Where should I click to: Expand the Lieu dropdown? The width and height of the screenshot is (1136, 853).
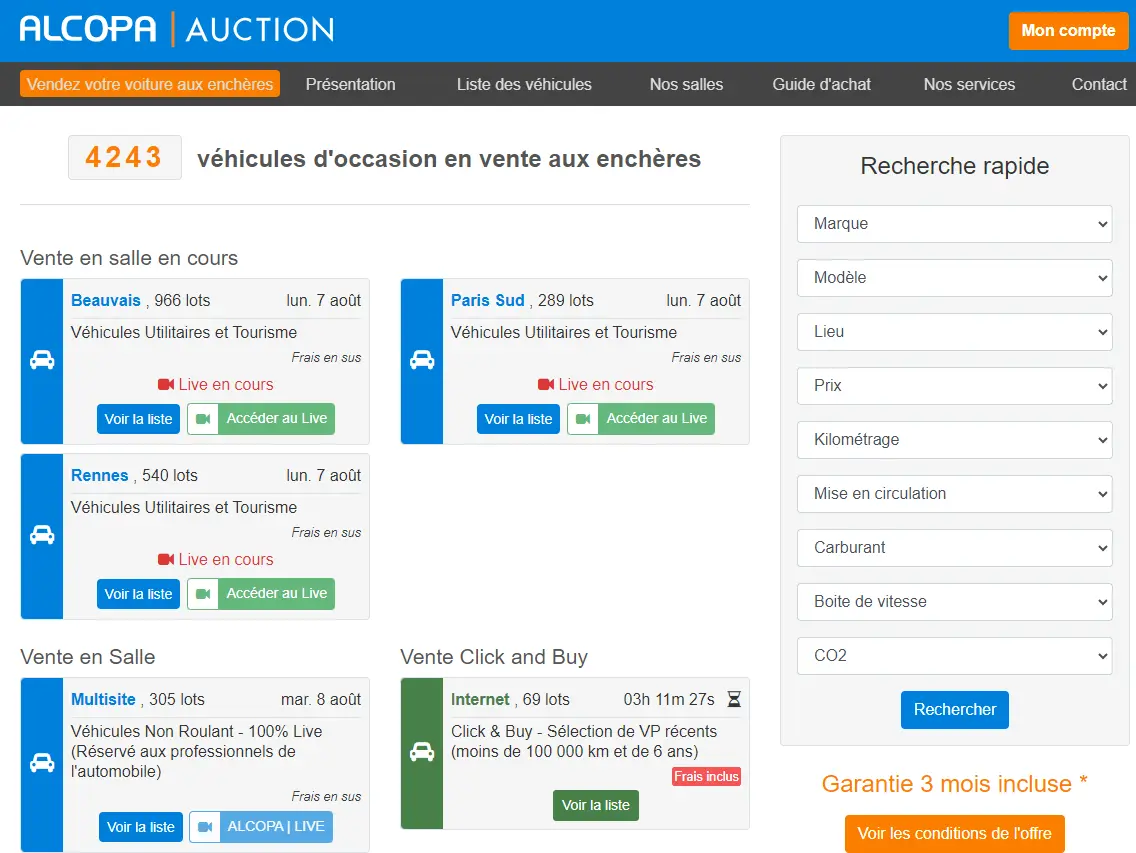[954, 332]
